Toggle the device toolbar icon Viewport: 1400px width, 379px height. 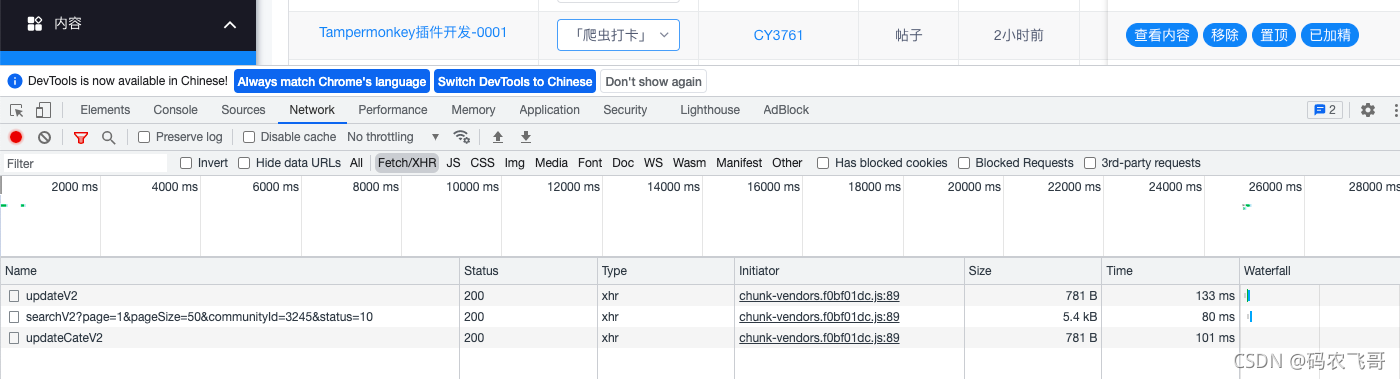[44, 110]
